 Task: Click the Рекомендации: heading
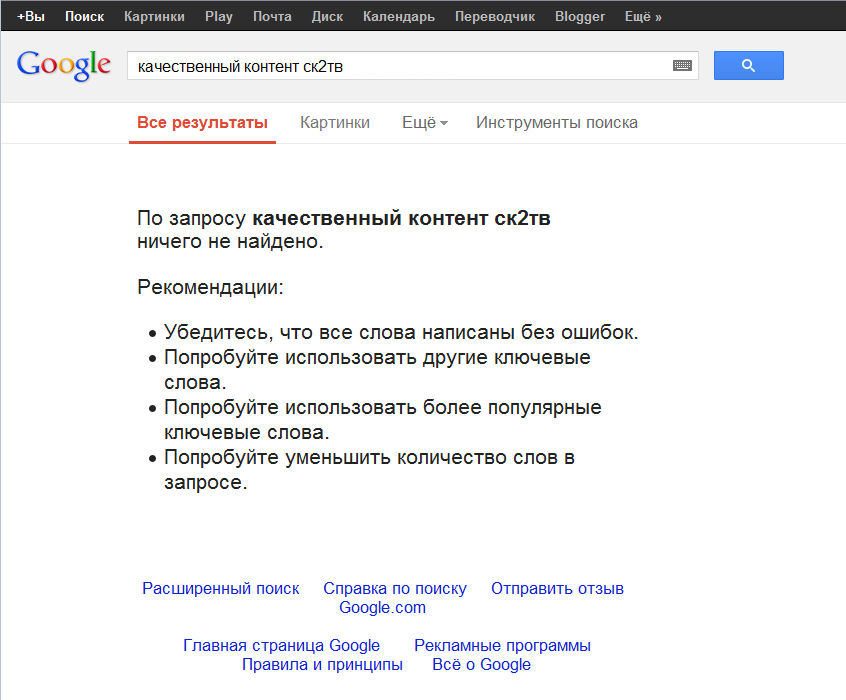[210, 287]
